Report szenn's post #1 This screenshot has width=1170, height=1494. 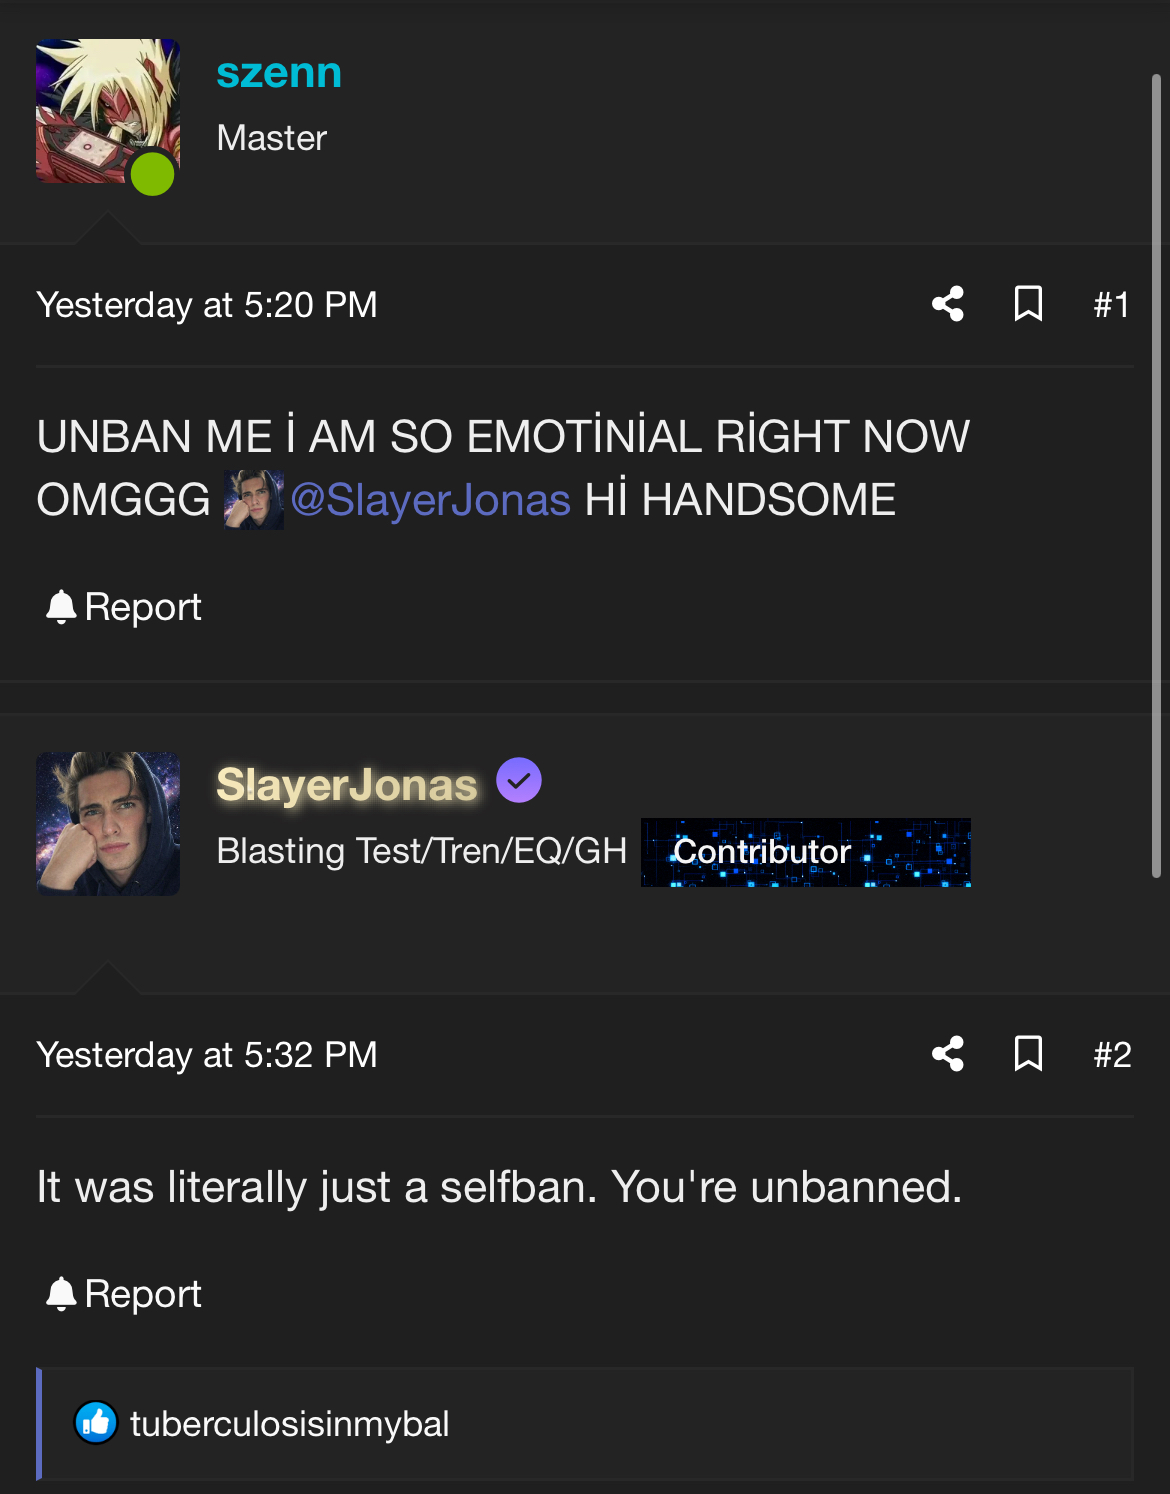point(124,607)
